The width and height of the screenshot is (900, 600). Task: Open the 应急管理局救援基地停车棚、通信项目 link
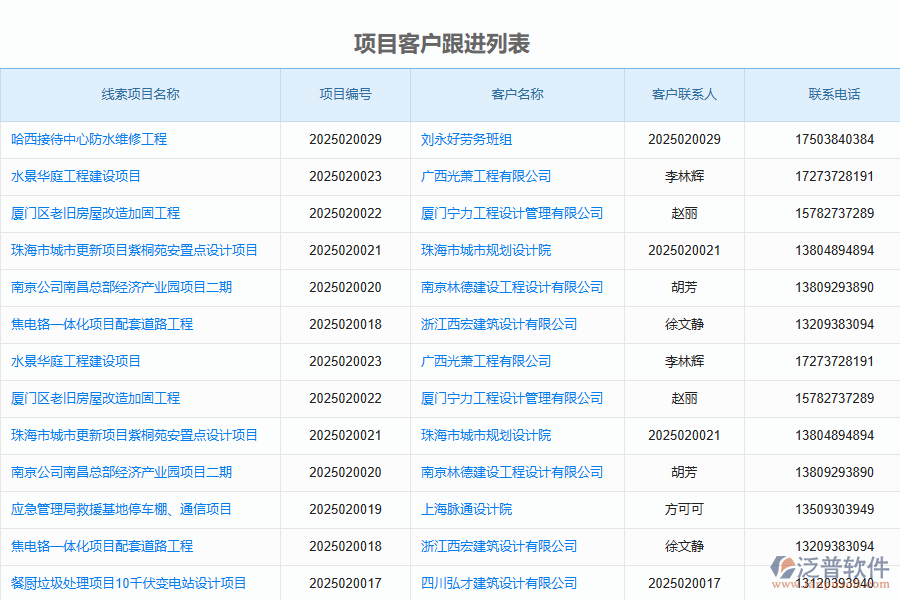pyautogui.click(x=121, y=509)
